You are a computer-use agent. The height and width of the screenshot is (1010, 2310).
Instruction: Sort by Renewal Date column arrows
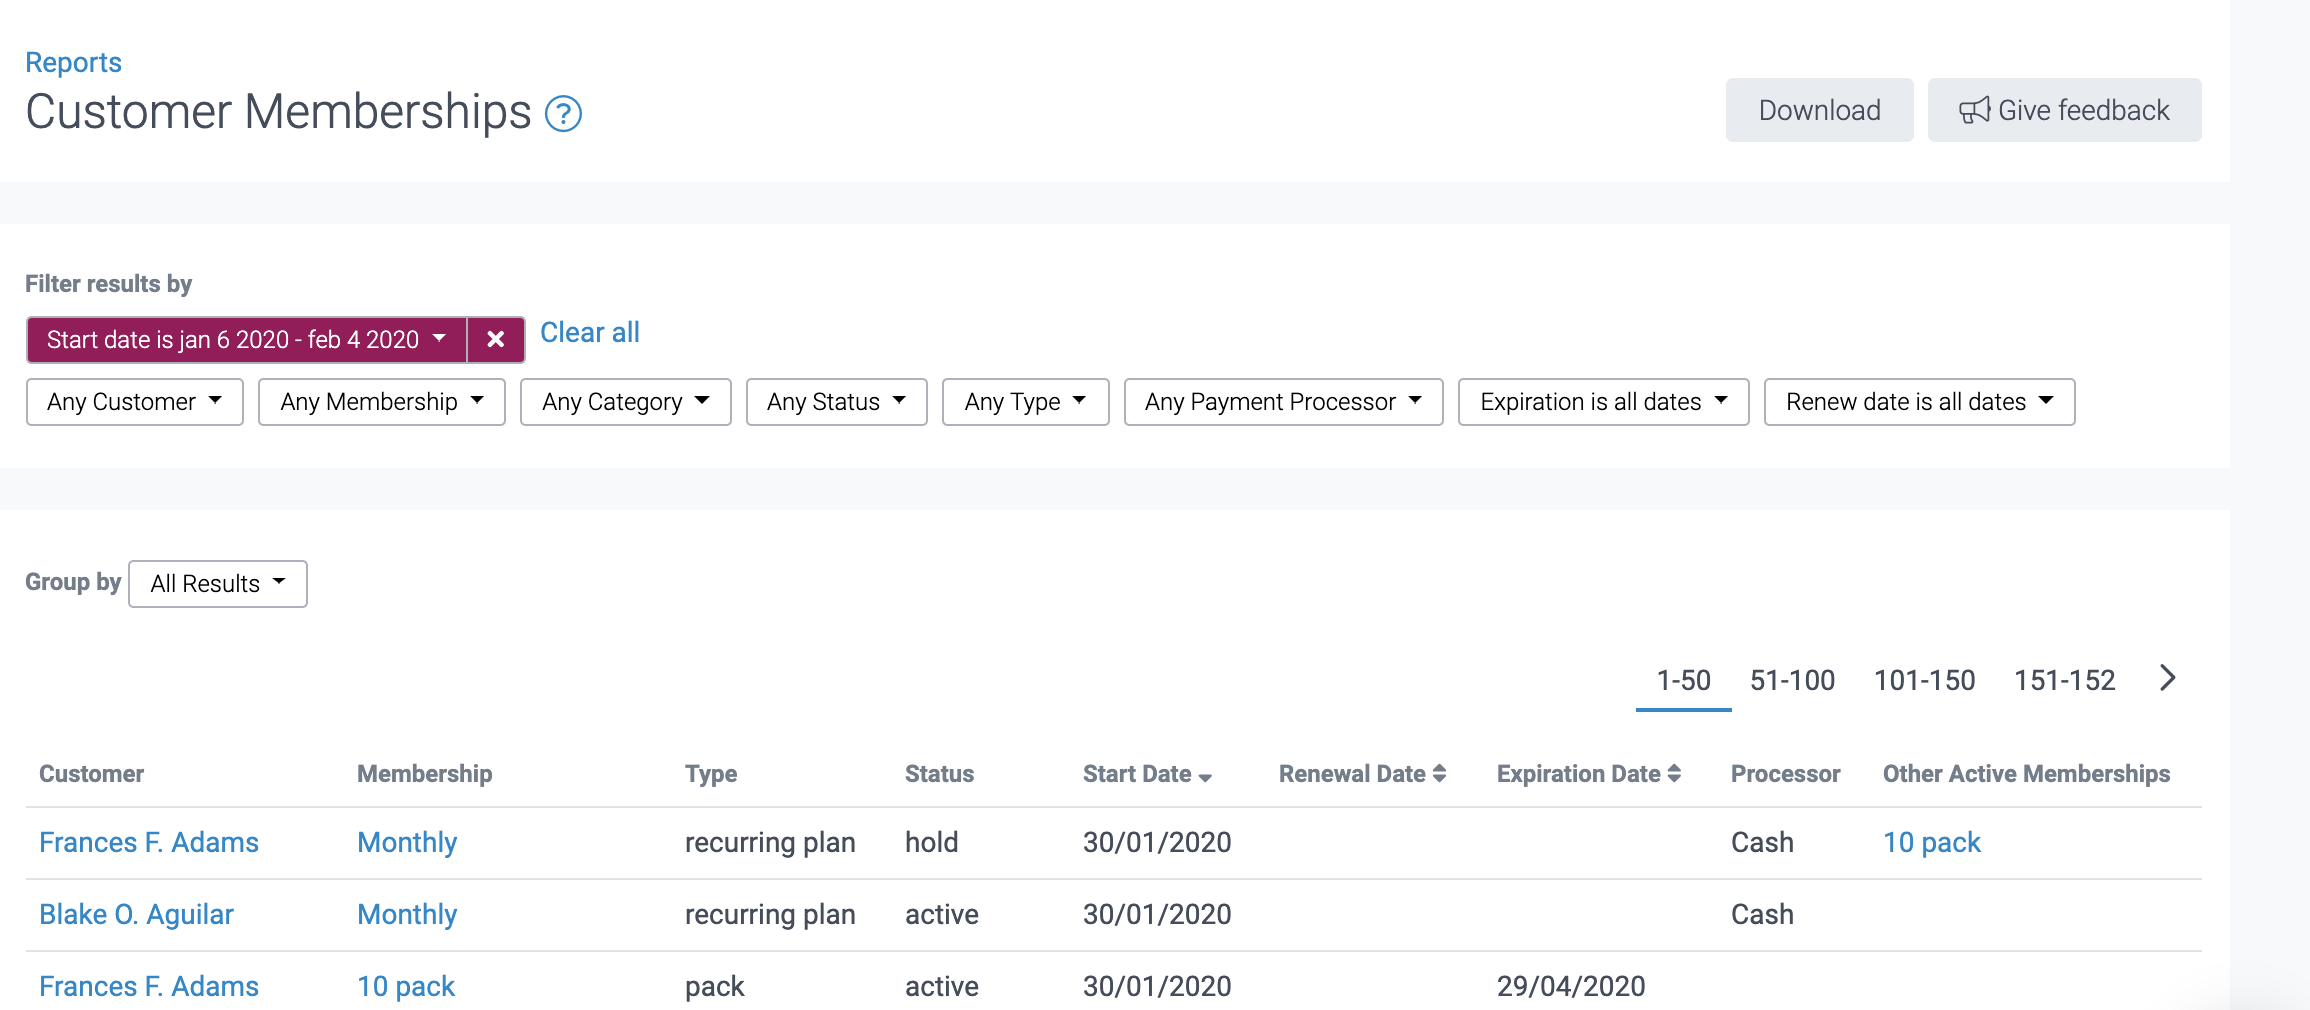click(1439, 773)
